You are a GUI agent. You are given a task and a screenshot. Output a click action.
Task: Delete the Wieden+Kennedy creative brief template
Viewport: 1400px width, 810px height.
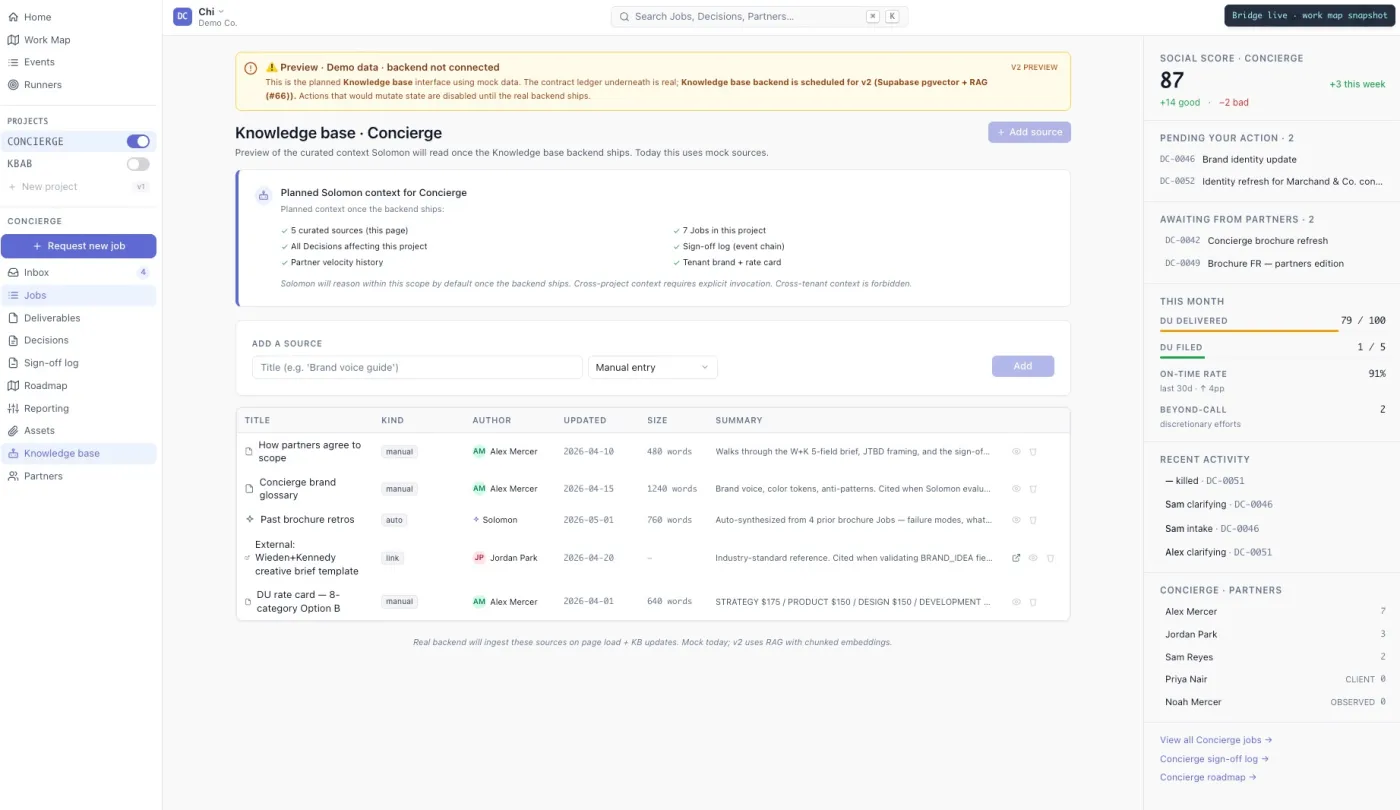click(1050, 558)
